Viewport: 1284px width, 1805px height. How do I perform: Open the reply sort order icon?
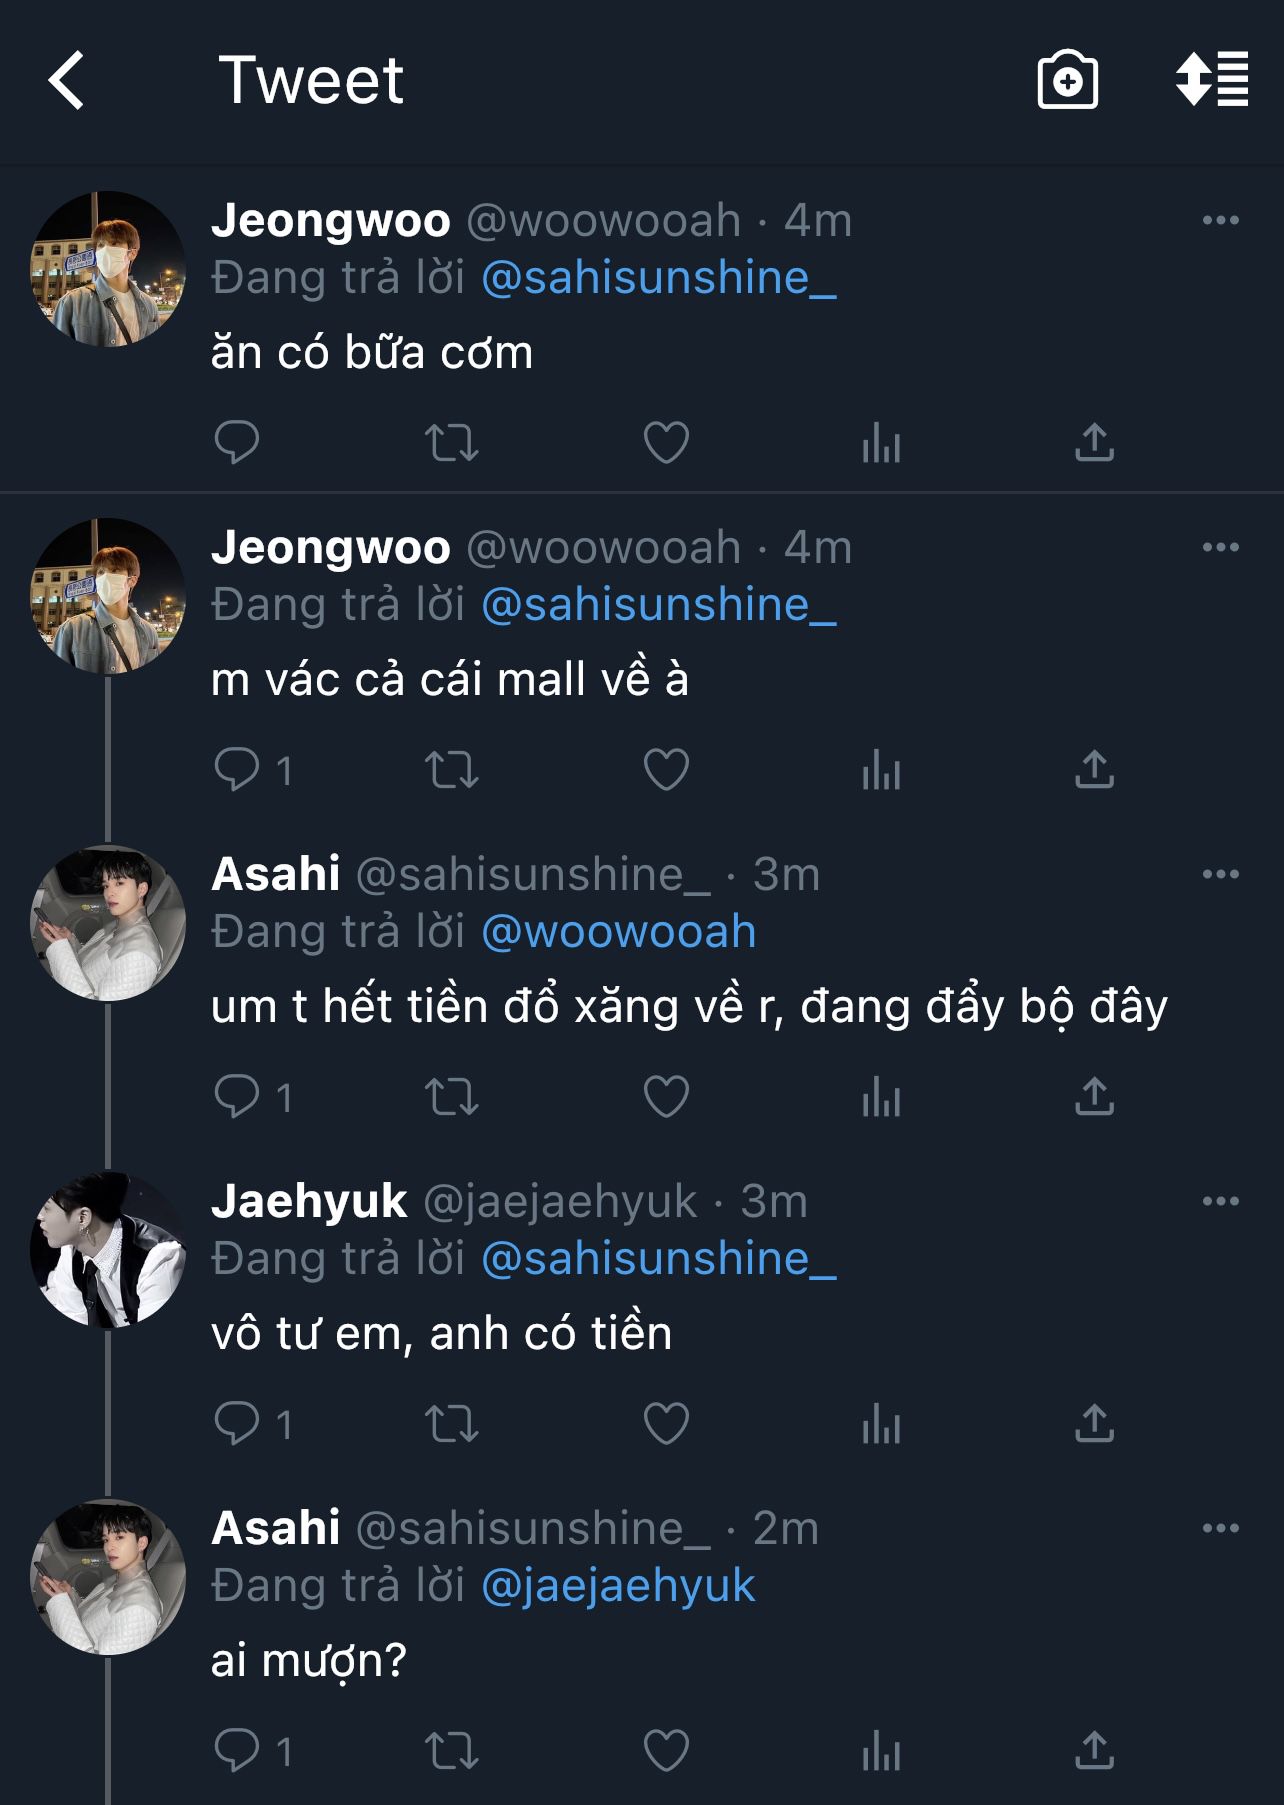(x=1212, y=79)
